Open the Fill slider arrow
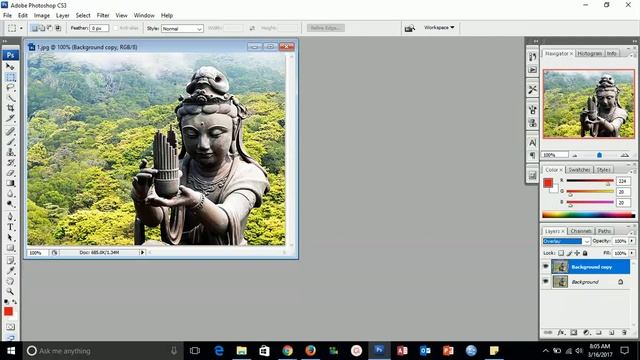640x360 pixels. [x=632, y=253]
